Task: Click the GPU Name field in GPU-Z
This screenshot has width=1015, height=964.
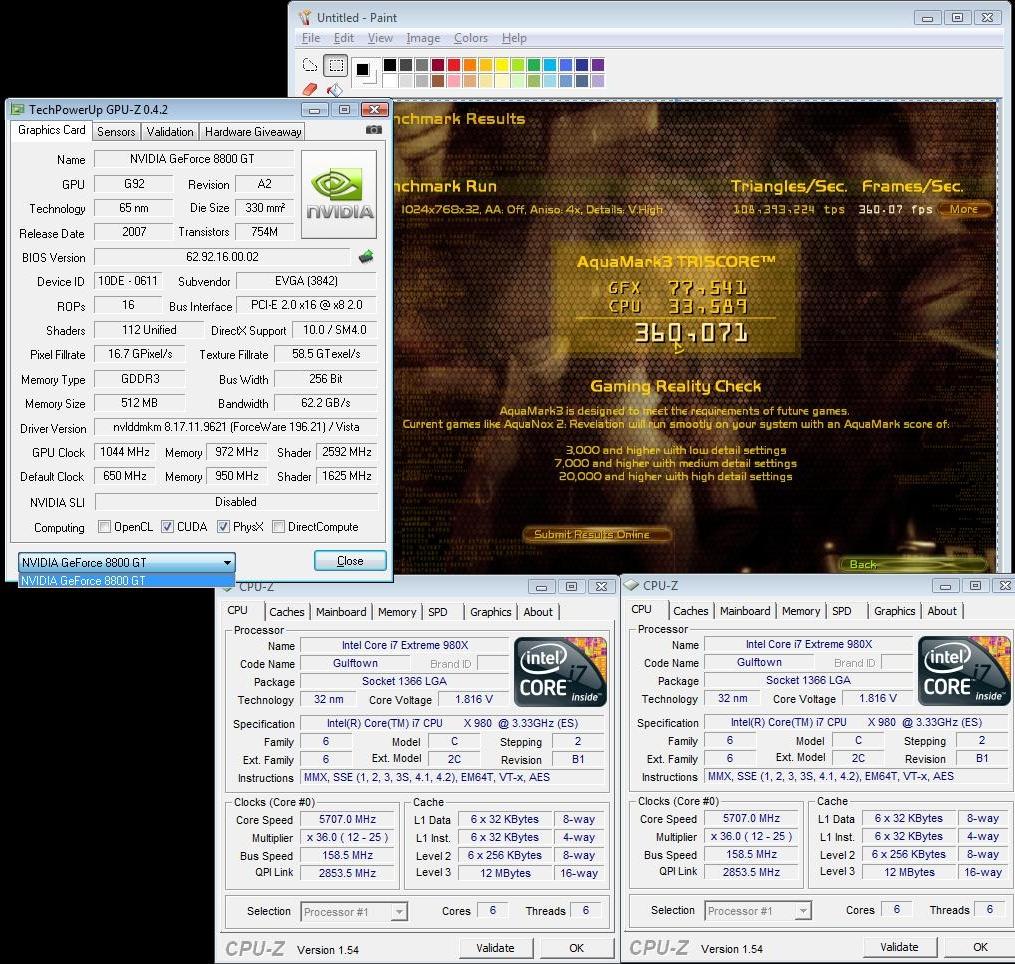Action: tap(193, 159)
